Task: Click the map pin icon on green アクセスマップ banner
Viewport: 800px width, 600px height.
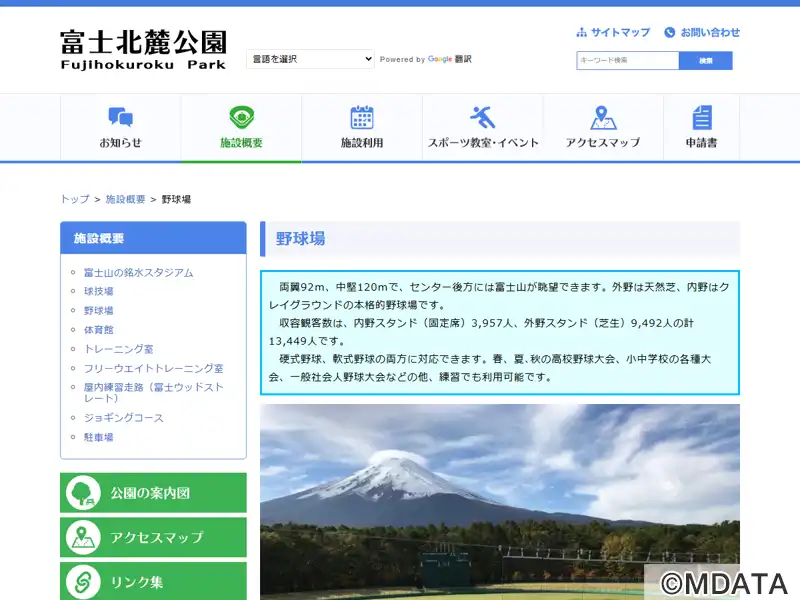Action: coord(83,537)
